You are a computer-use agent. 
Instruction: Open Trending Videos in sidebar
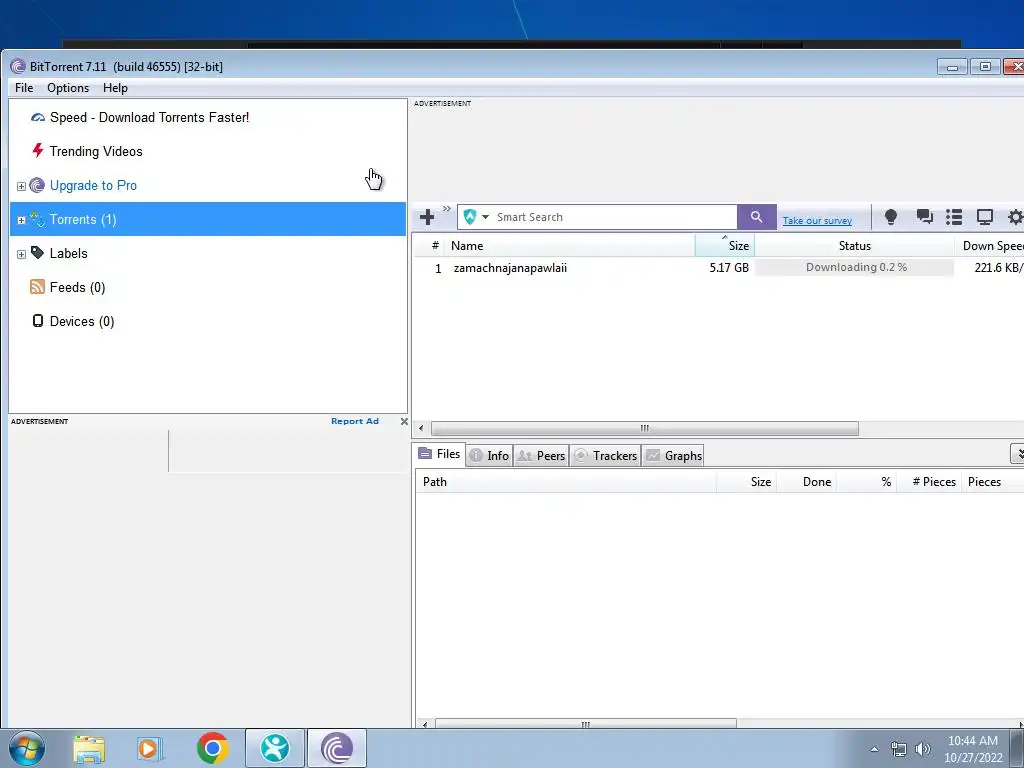(96, 152)
